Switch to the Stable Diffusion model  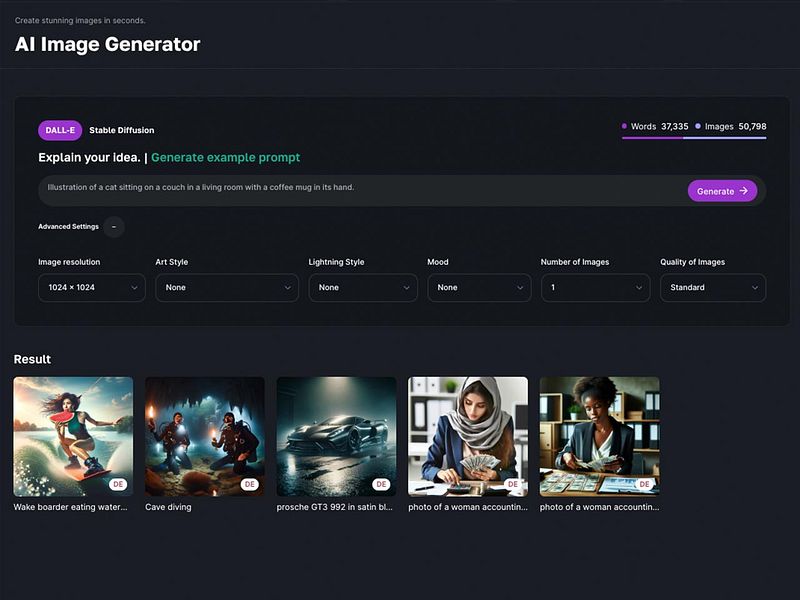[120, 130]
